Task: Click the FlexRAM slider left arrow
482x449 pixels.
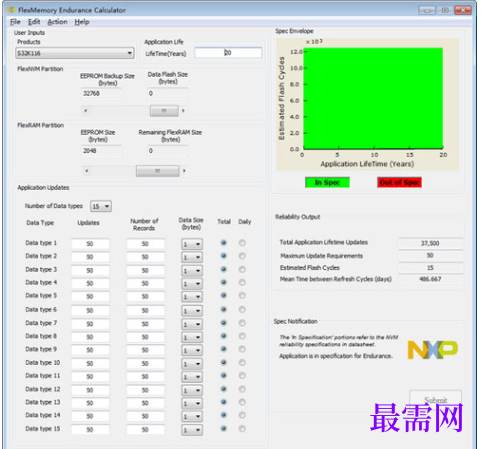Action: [x=87, y=171]
